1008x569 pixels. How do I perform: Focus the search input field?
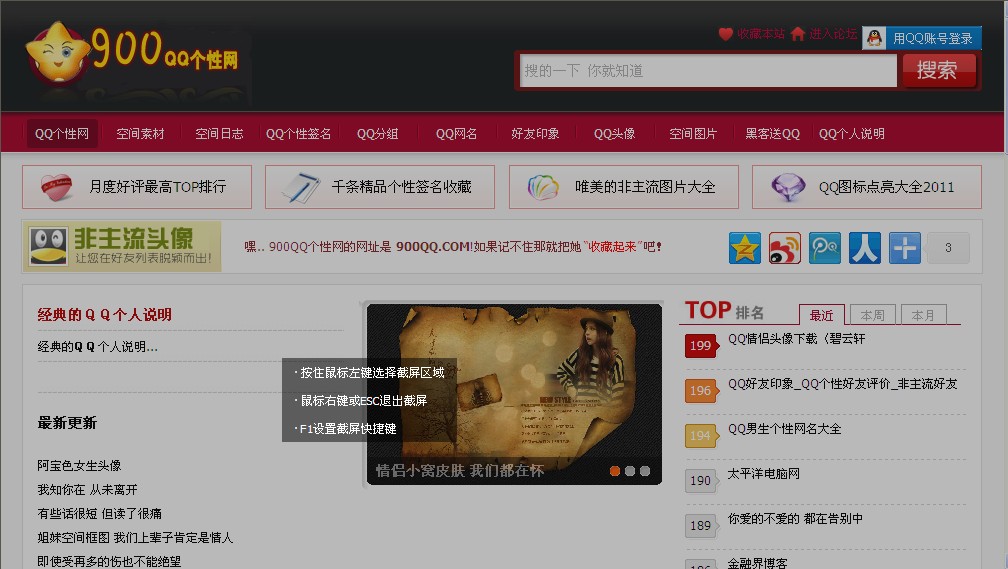(x=708, y=70)
